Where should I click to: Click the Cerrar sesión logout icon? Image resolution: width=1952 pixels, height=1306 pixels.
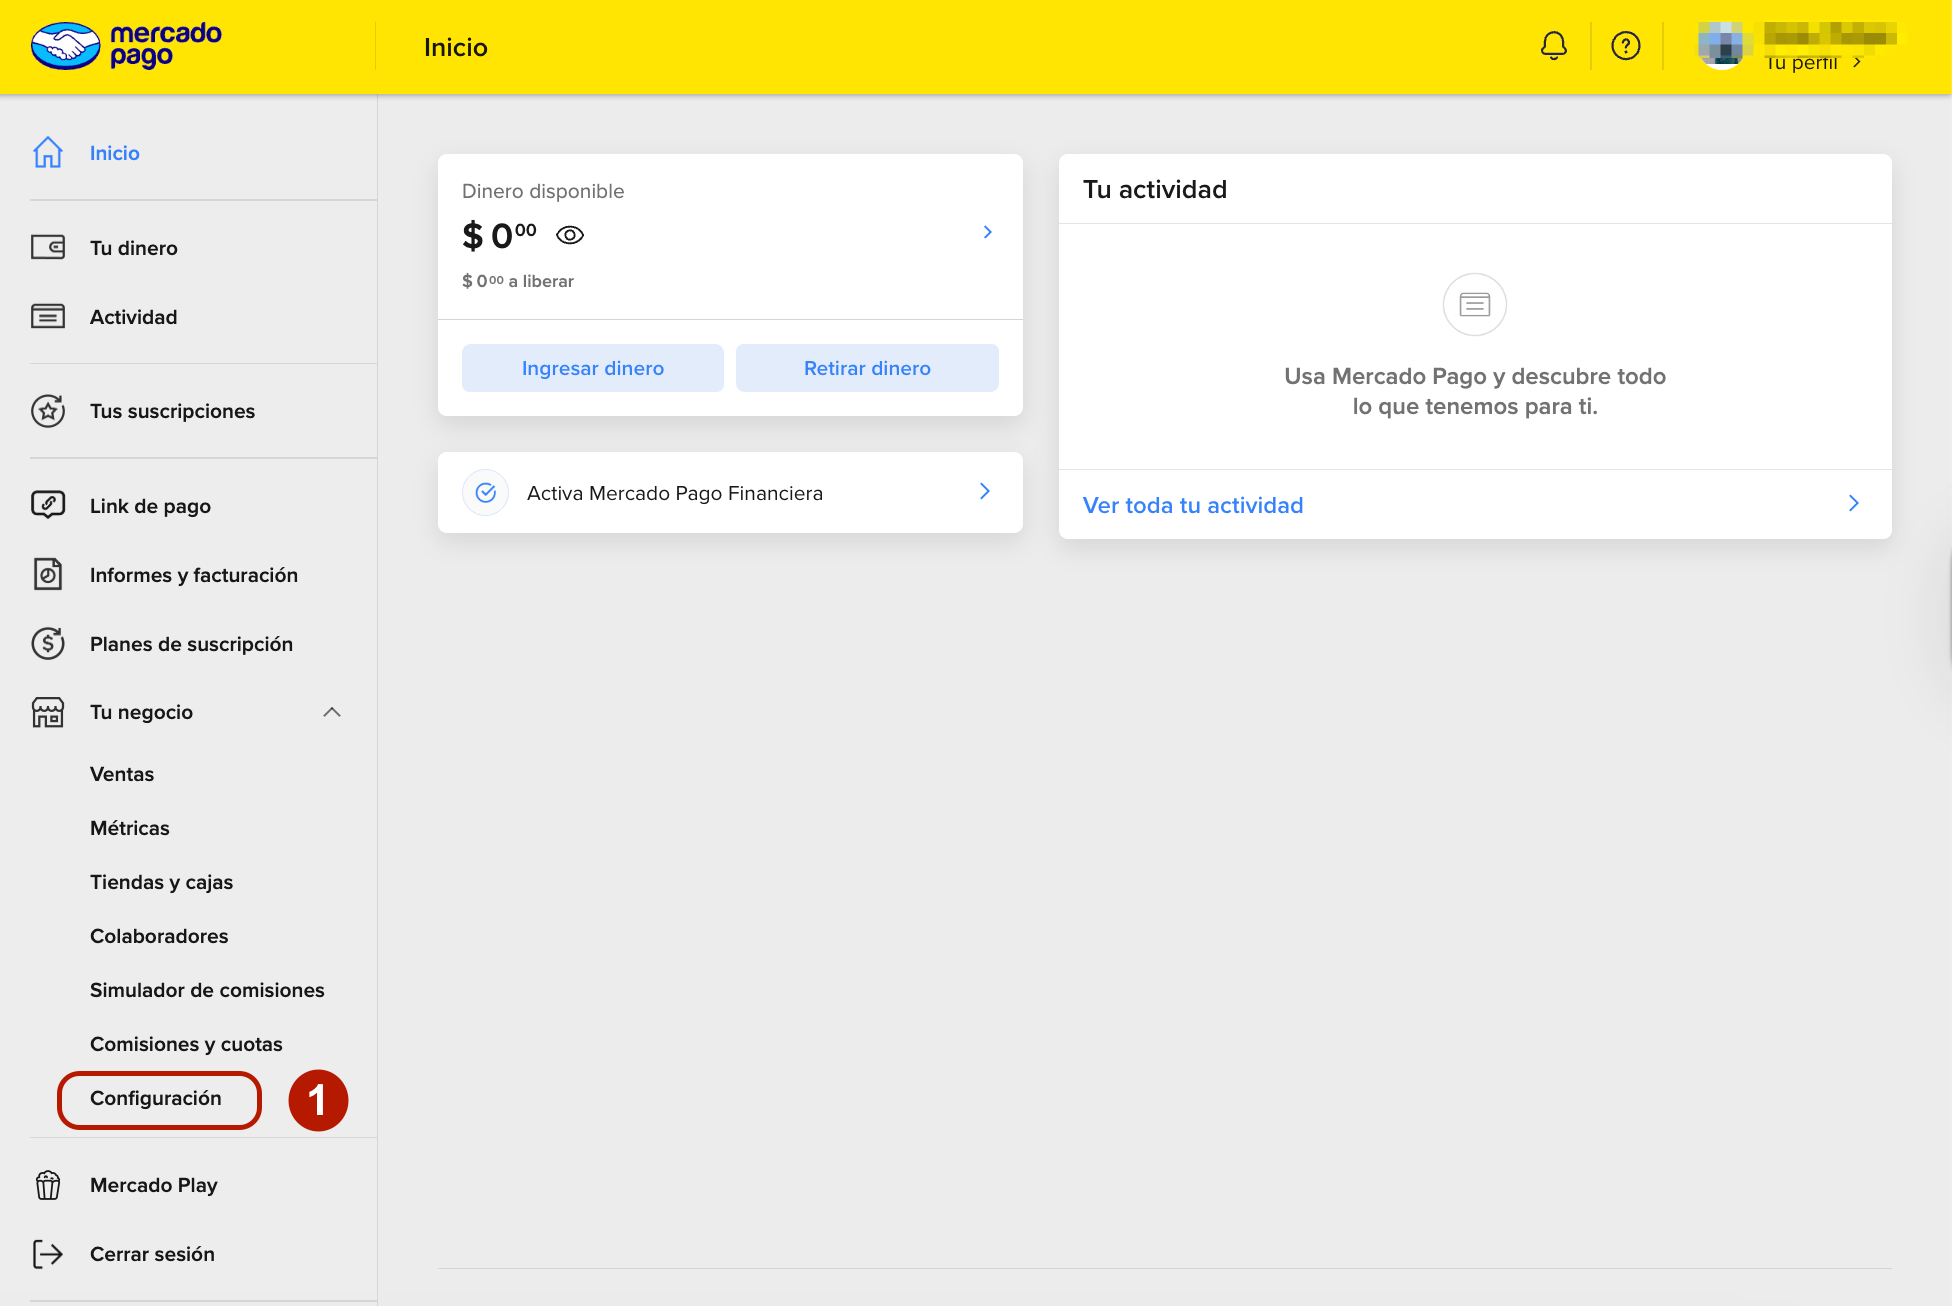coord(48,1253)
